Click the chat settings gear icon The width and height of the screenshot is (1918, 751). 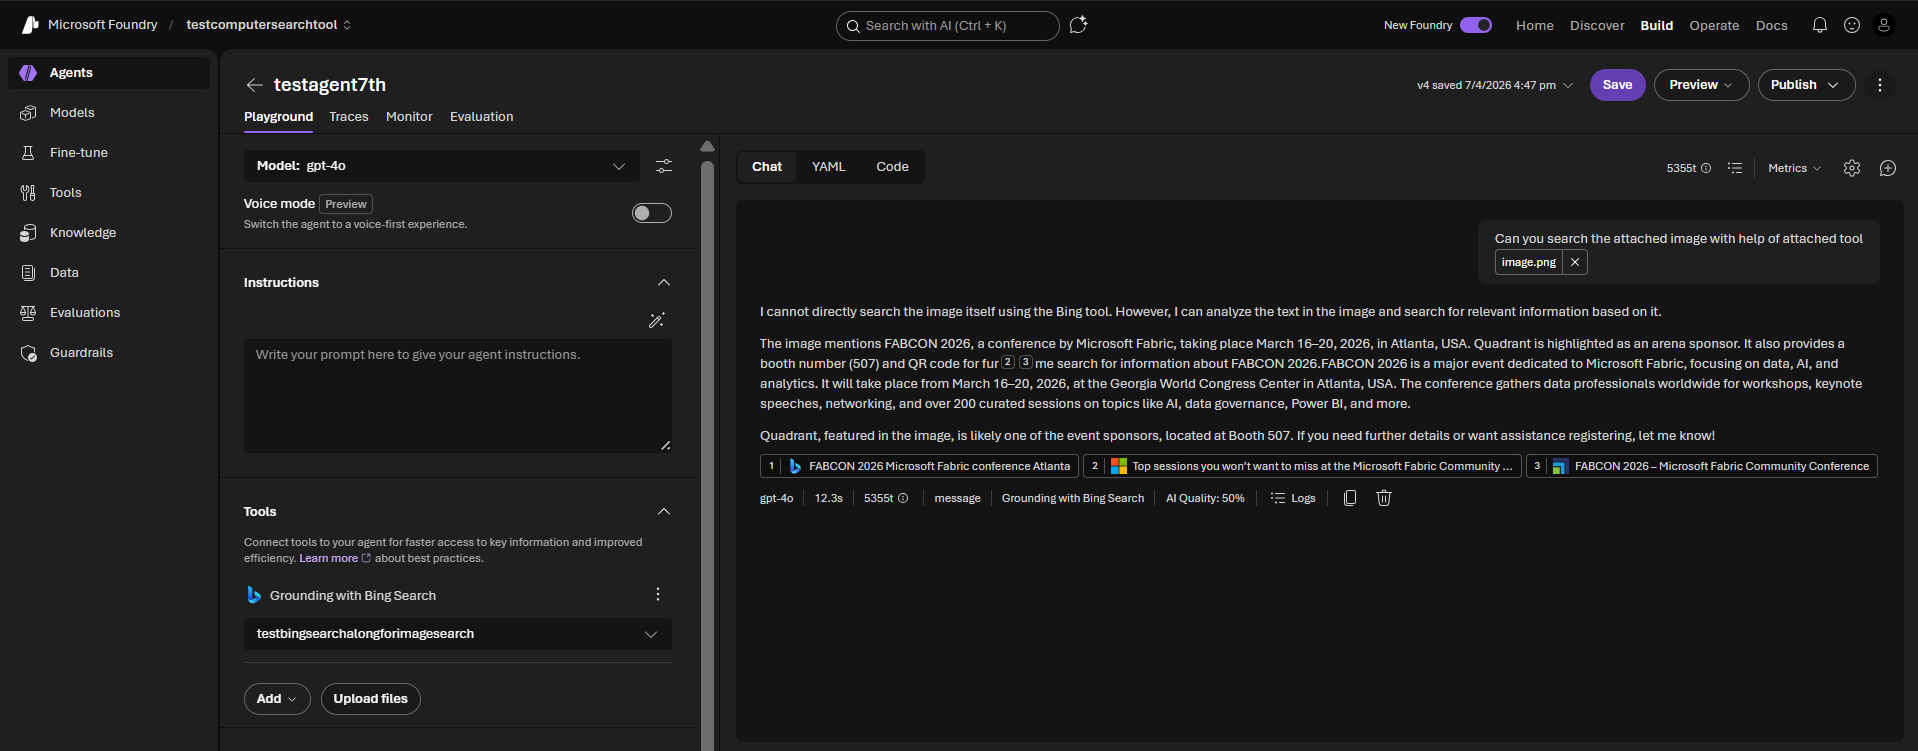click(x=1852, y=168)
